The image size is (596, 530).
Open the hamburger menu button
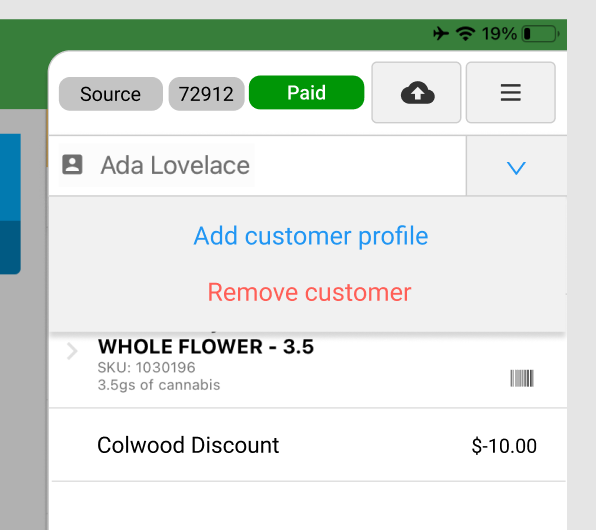[x=510, y=92]
